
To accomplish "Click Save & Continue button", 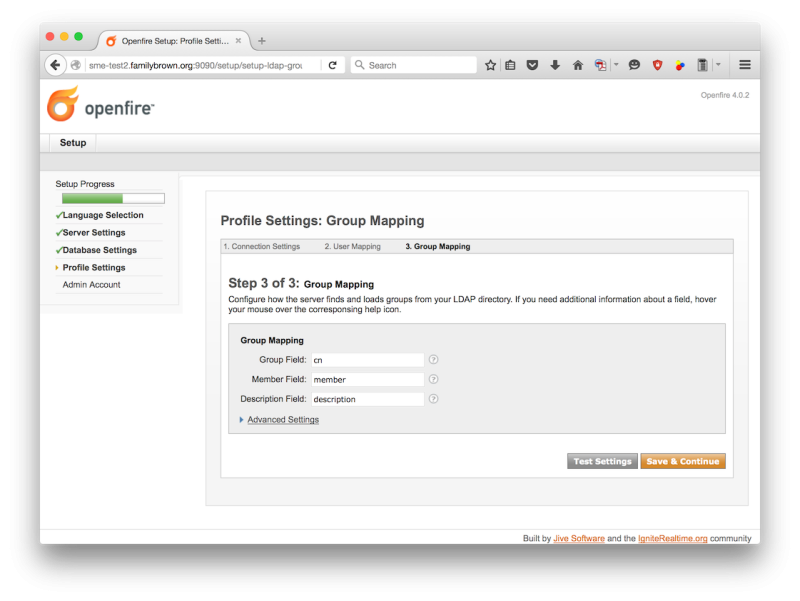I will pos(683,461).
